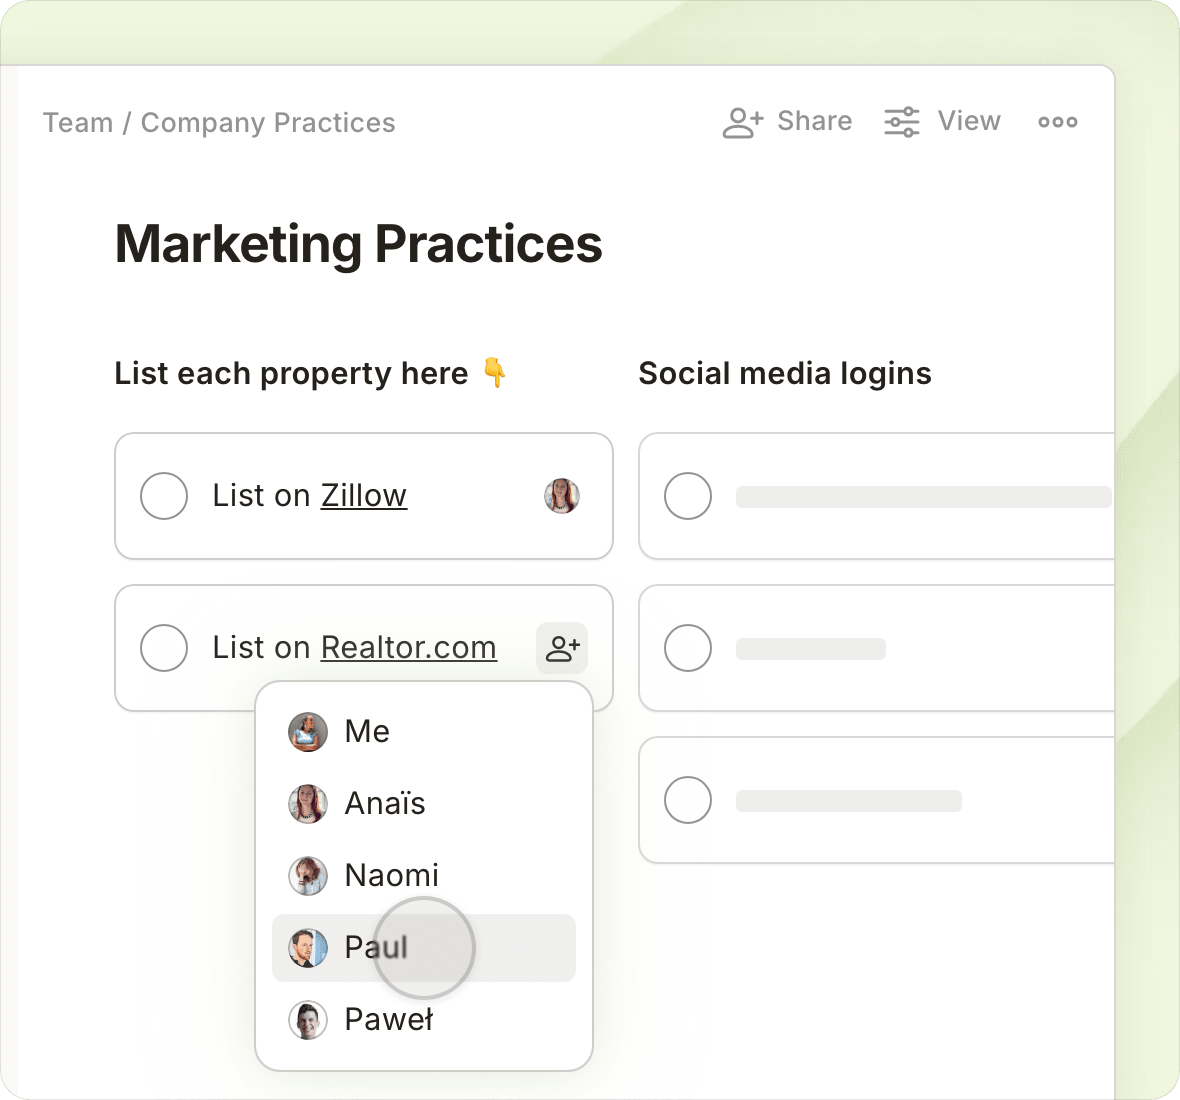Click the Share person-plus icon
Viewport: 1180px width, 1100px height.
pos(743,122)
